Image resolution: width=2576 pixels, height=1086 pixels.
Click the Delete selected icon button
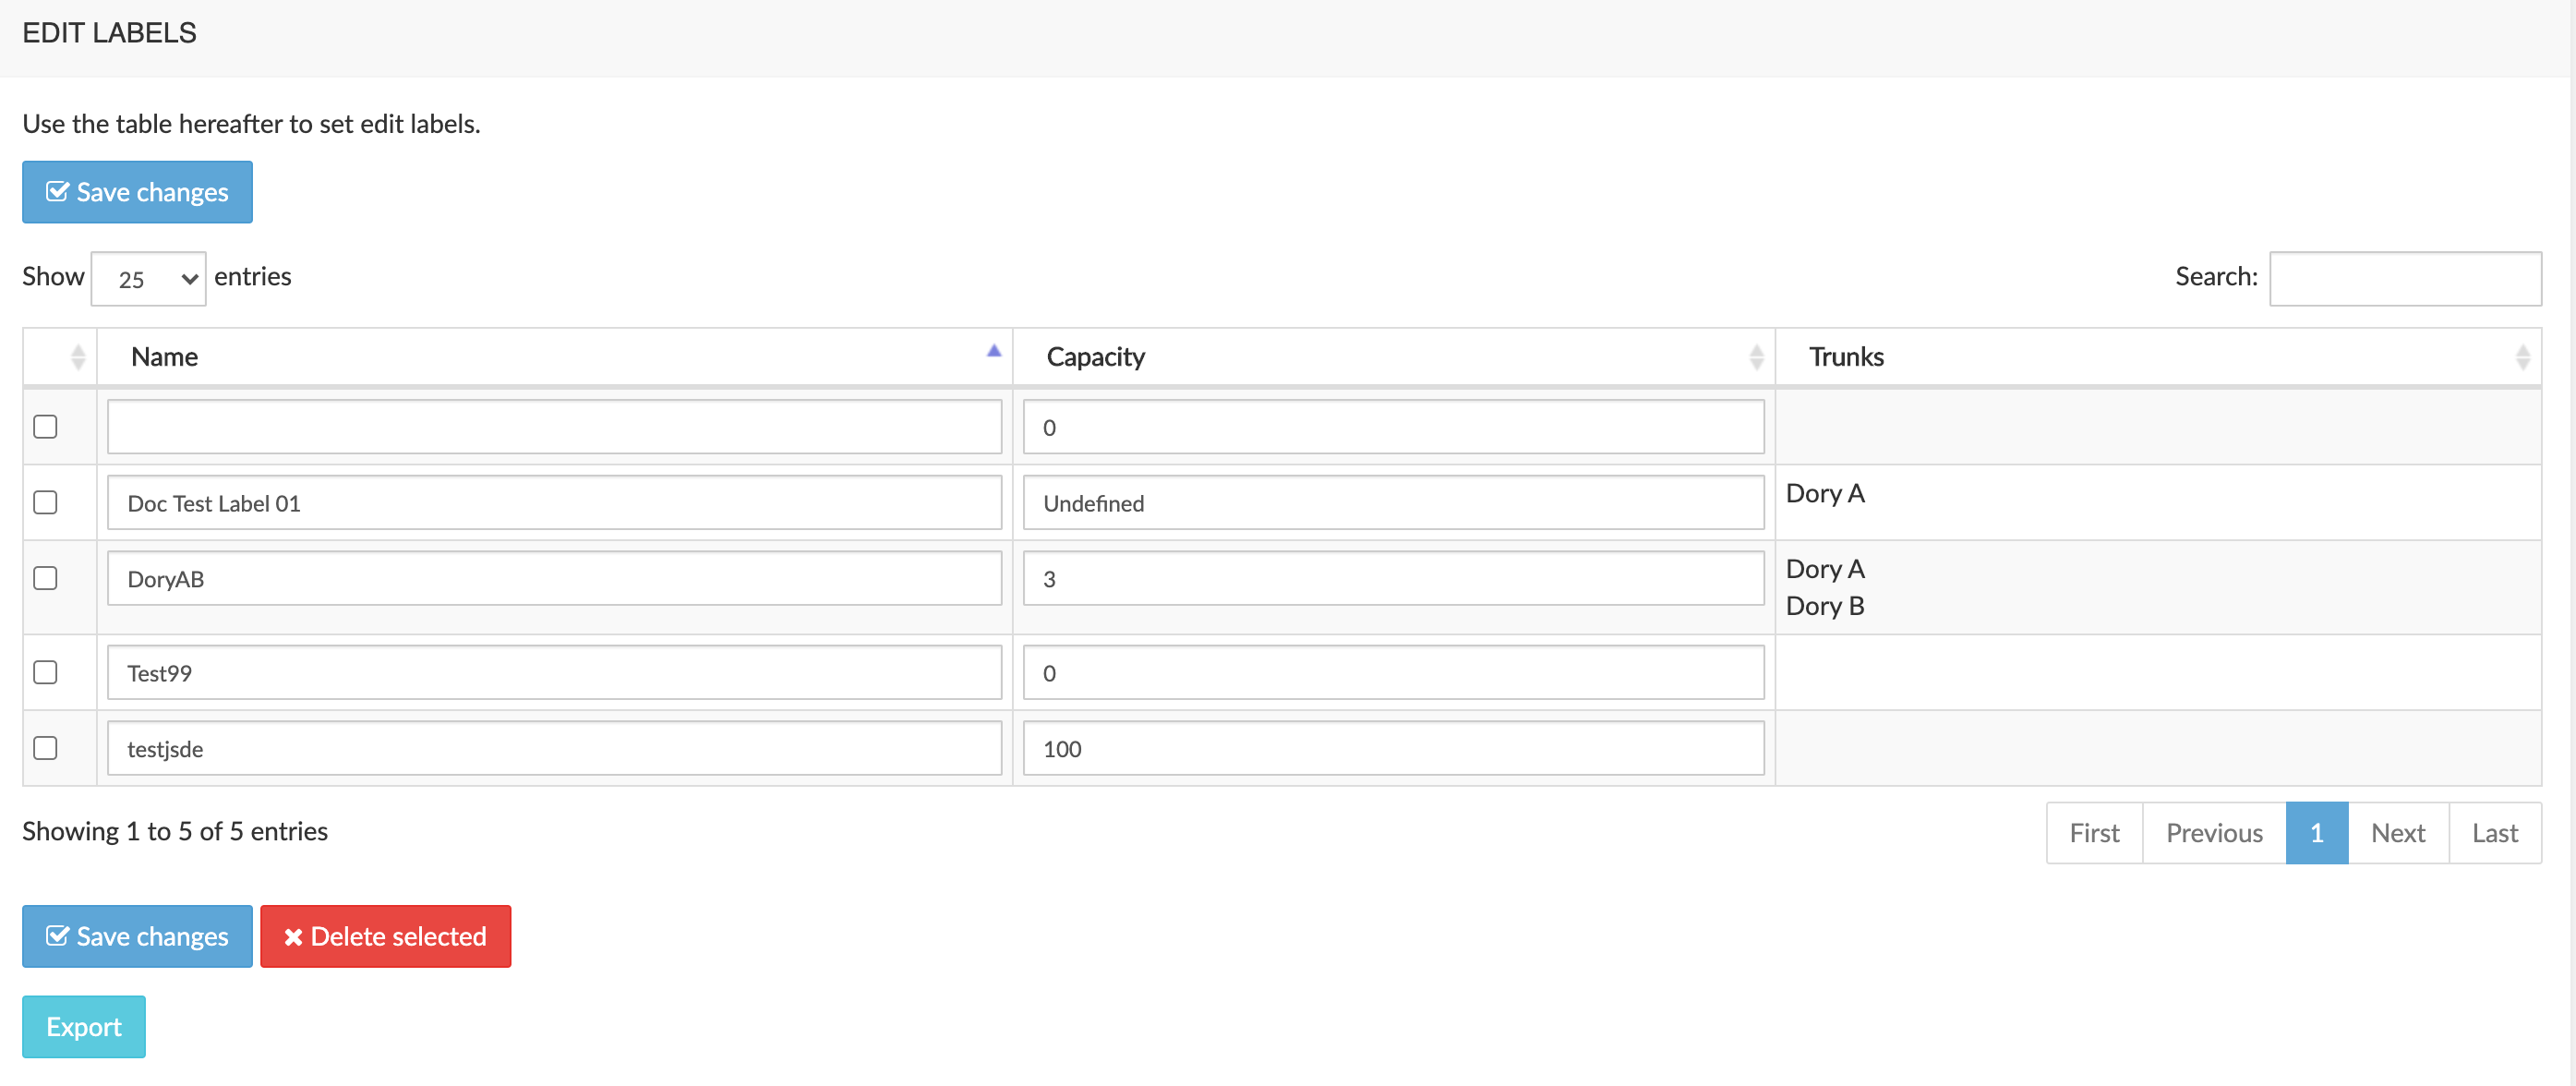pos(295,936)
